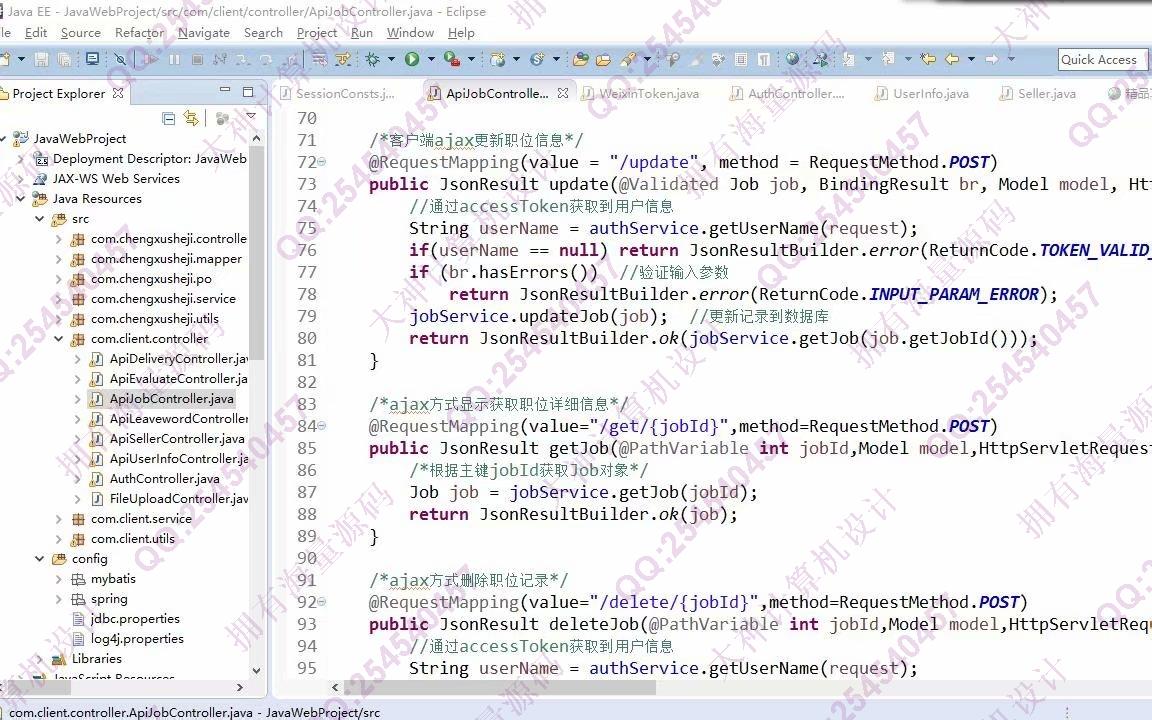Click the Run Last Tool (external tools) icon
The width and height of the screenshot is (1152, 720).
[x=451, y=59]
